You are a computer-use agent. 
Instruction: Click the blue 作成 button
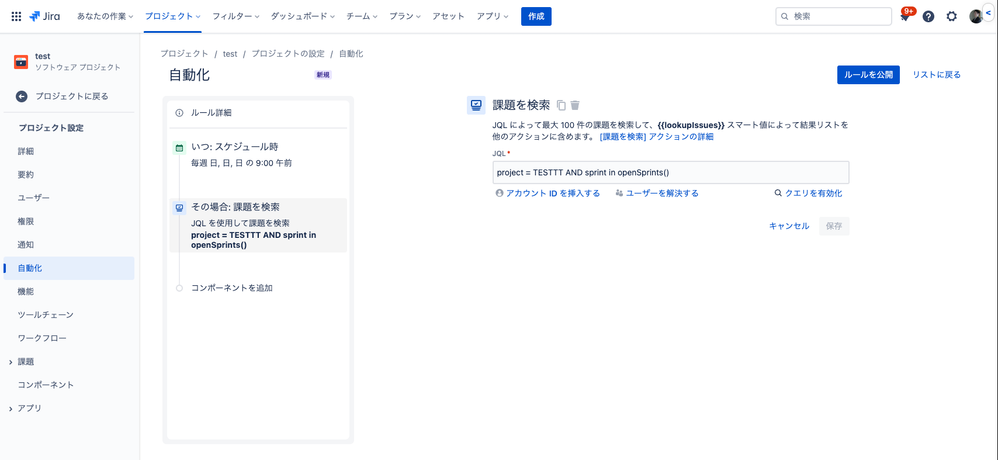pos(536,17)
